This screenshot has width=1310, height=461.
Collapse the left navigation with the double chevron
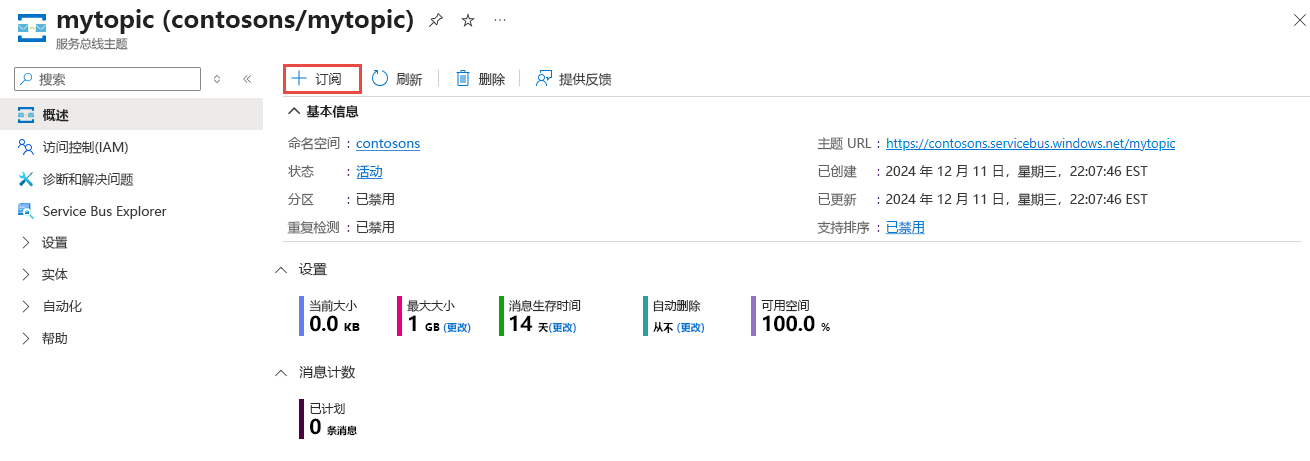(x=247, y=79)
